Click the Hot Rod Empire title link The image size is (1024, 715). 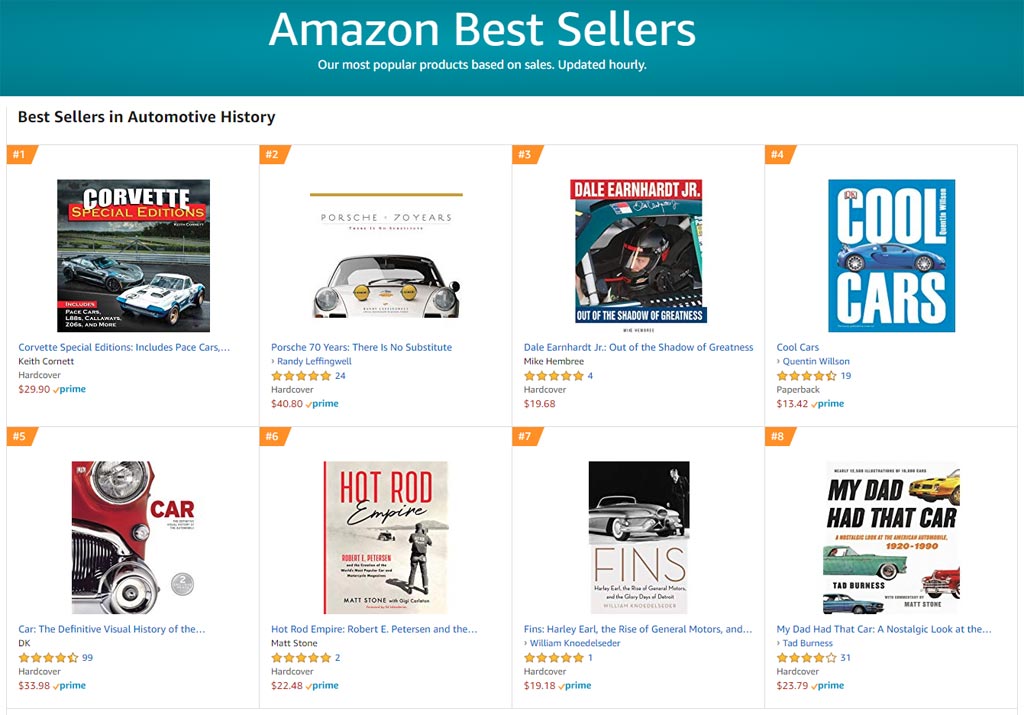point(374,629)
